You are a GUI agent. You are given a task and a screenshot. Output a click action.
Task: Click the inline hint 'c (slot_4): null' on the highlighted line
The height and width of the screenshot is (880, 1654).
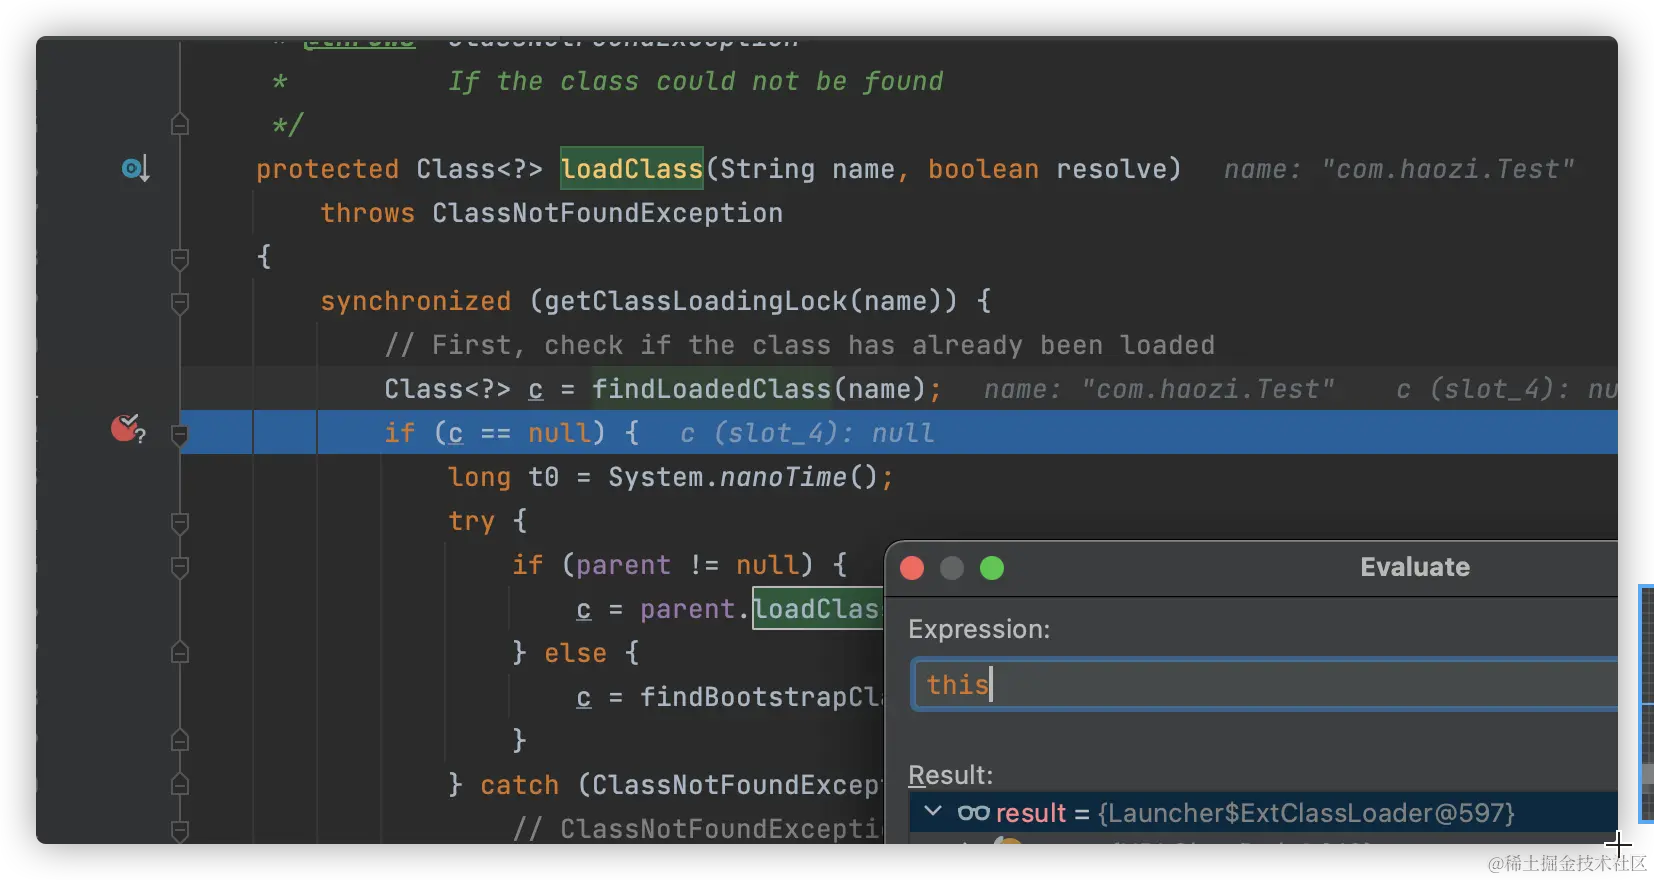click(807, 433)
